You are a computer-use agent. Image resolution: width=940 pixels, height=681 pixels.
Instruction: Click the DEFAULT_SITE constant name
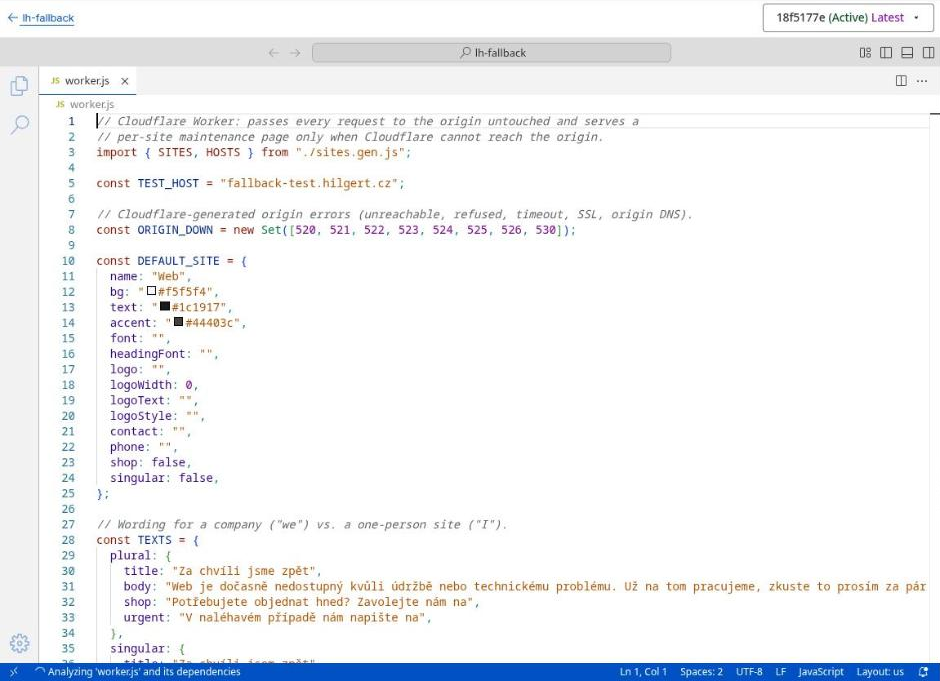tap(179, 261)
